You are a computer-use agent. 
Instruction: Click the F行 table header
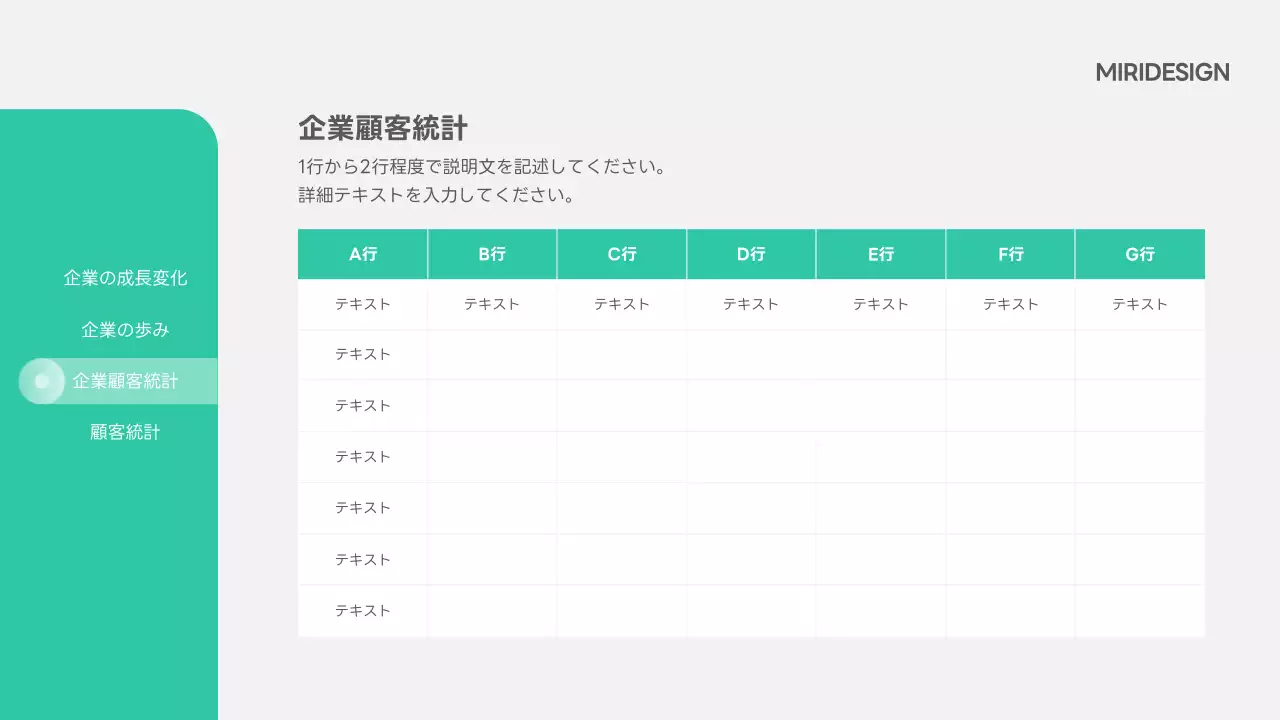coord(1010,254)
